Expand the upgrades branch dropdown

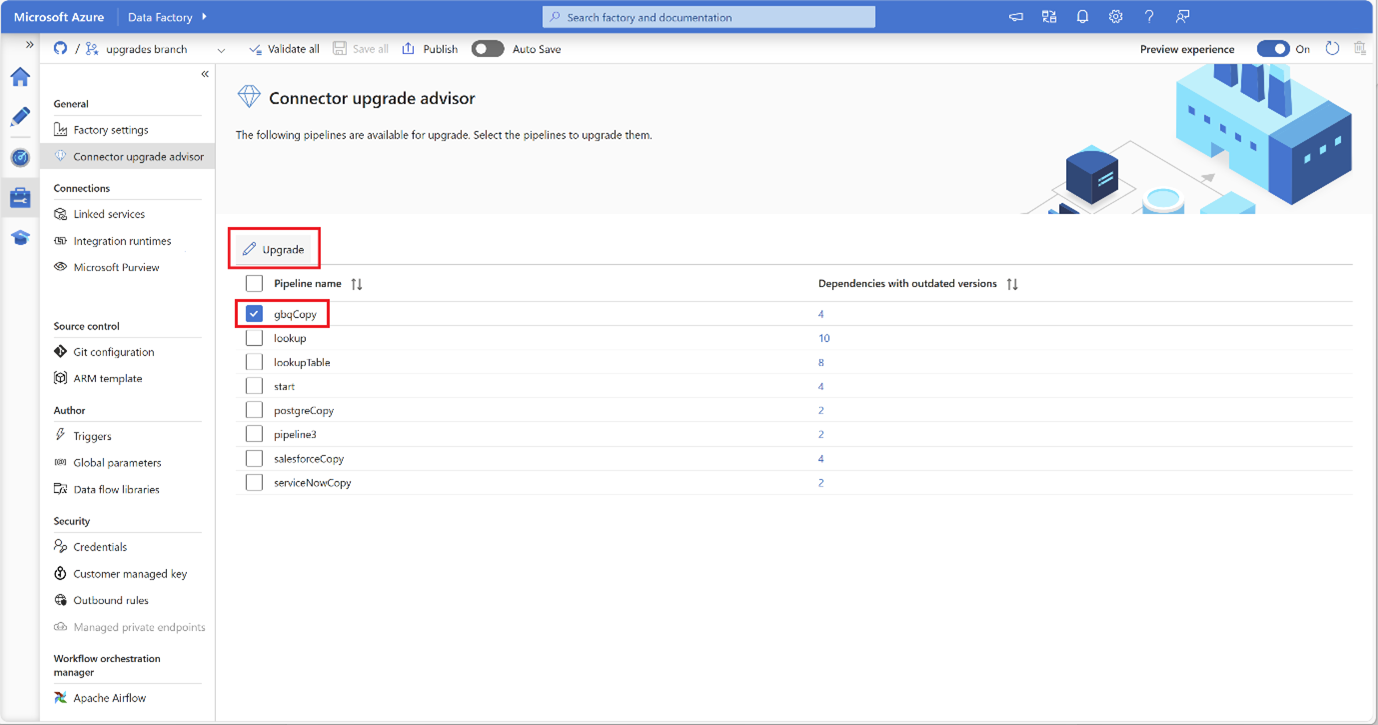click(221, 49)
